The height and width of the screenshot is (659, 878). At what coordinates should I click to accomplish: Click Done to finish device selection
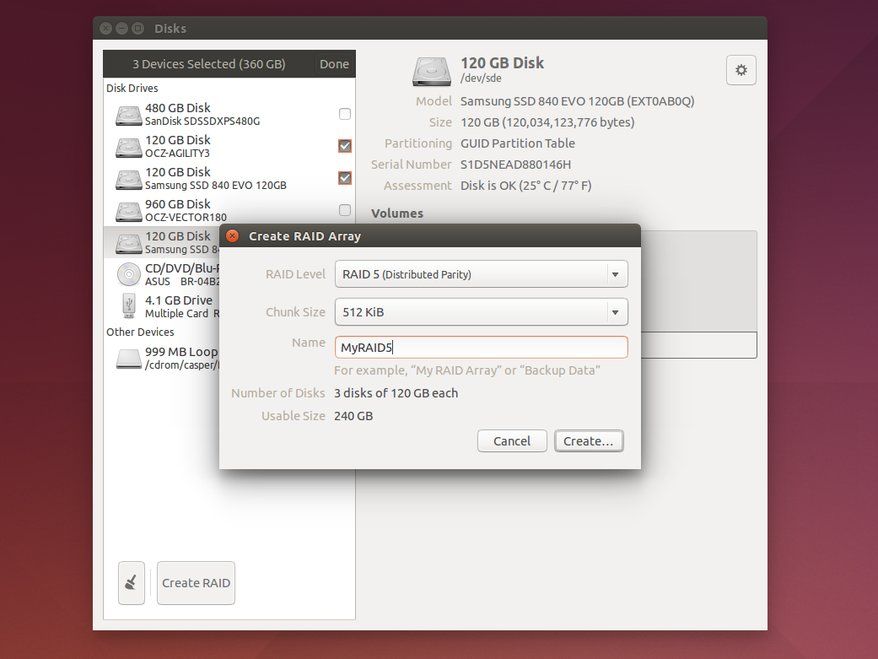tap(333, 63)
